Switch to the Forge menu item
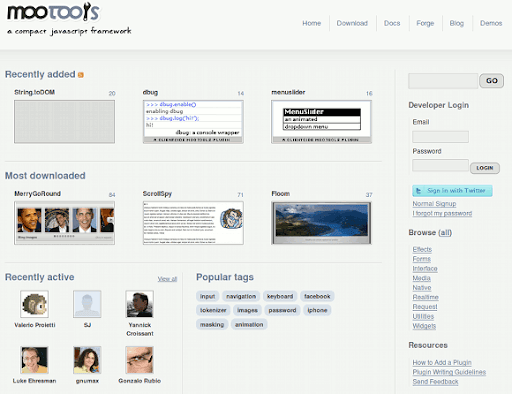The height and width of the screenshot is (394, 512). [x=425, y=23]
